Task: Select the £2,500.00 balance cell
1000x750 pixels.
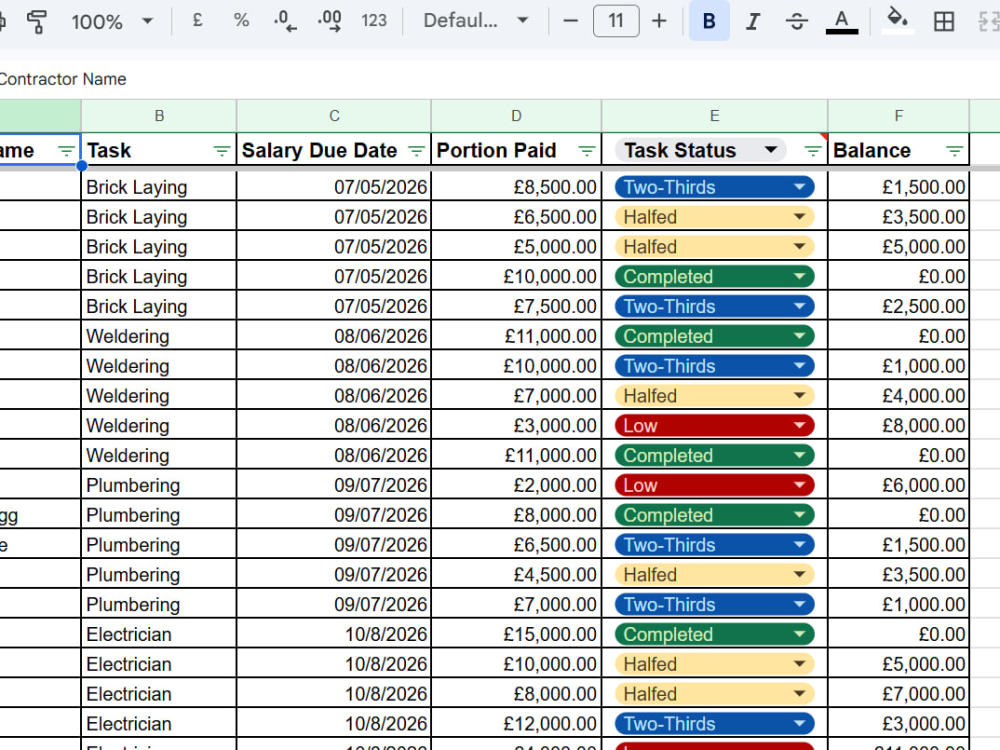Action: pos(899,306)
